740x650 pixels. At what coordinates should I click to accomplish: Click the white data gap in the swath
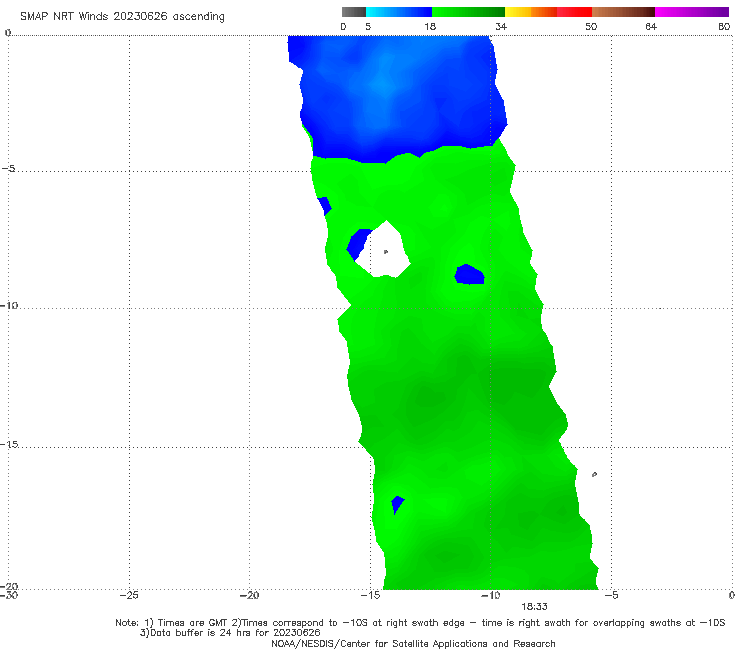[385, 253]
